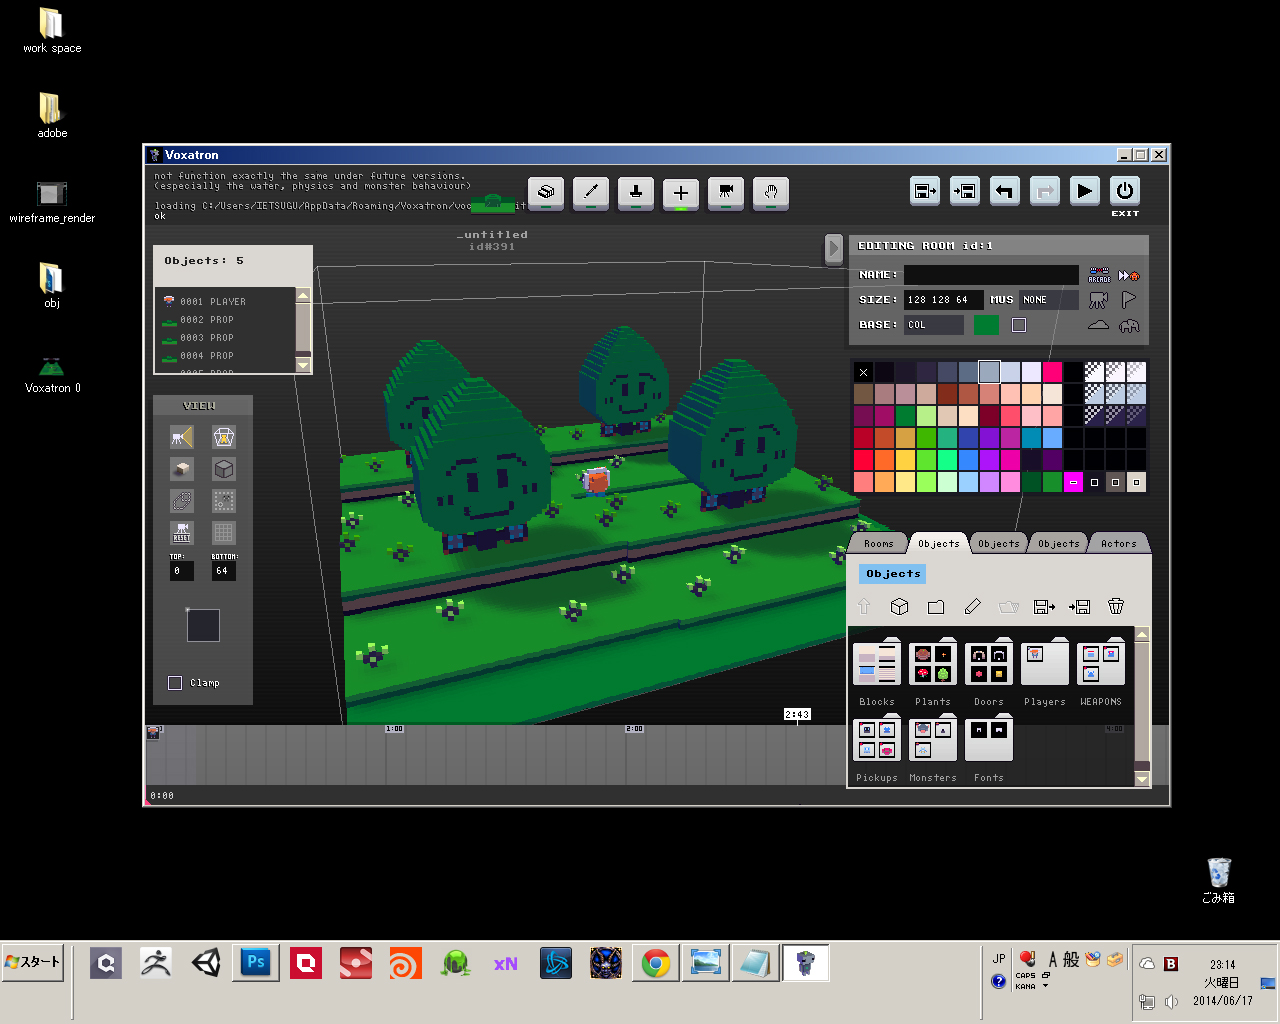Click the cloud icon in room panel
This screenshot has height=1024, width=1280.
coord(1099,325)
